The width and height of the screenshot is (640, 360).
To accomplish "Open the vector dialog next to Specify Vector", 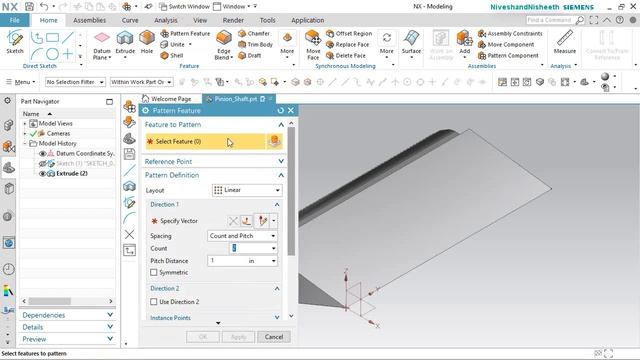I will tap(246, 221).
